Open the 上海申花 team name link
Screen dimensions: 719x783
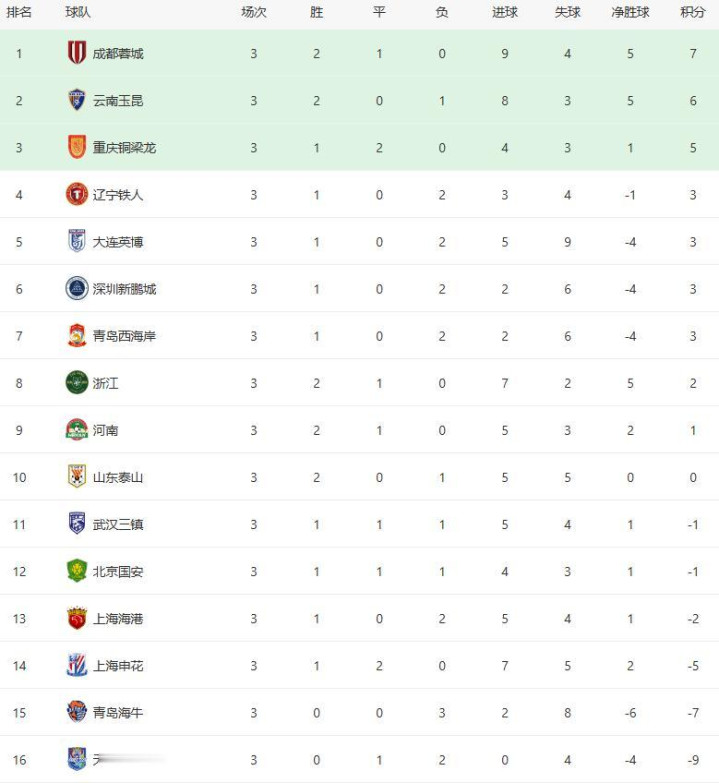(117, 665)
